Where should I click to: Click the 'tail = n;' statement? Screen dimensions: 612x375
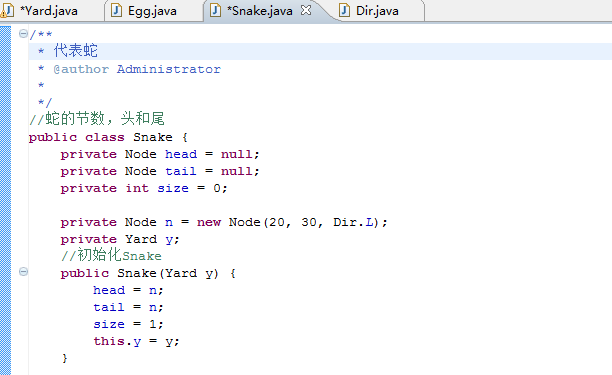[128, 307]
